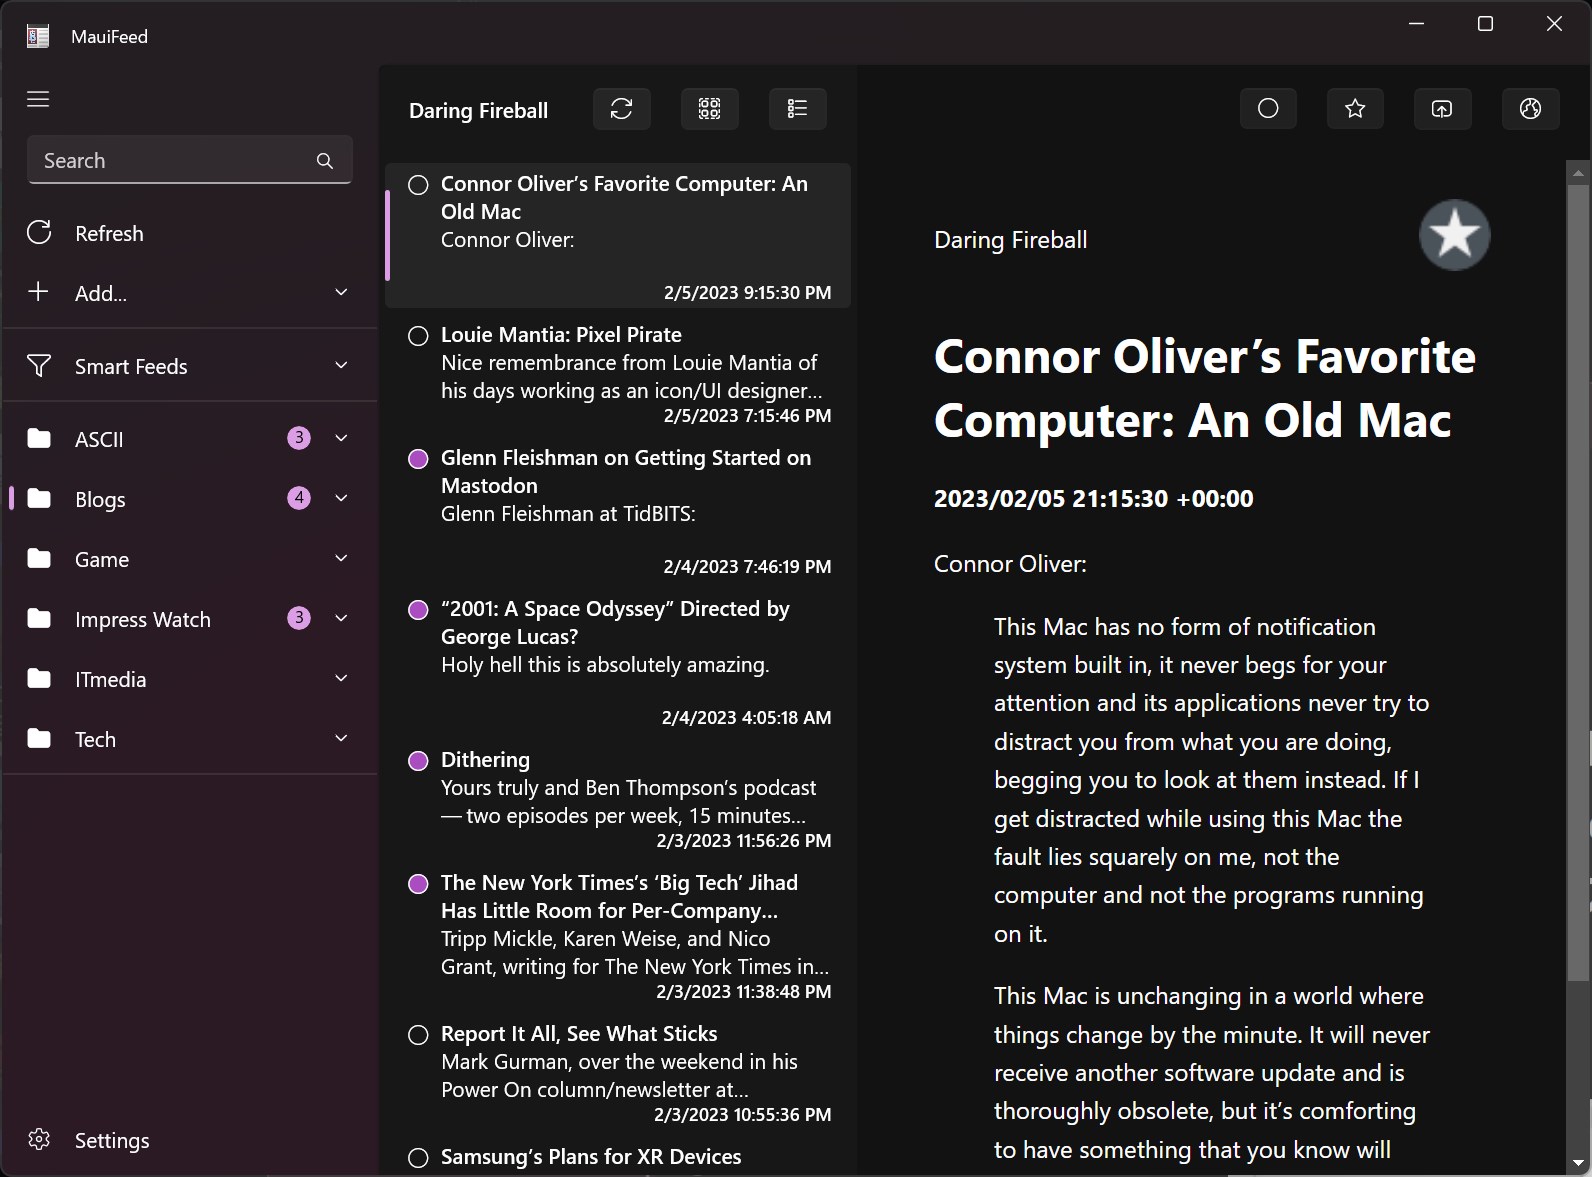The image size is (1592, 1177).
Task: Reload the Daring Fireball feed with sync button
Action: (x=622, y=109)
